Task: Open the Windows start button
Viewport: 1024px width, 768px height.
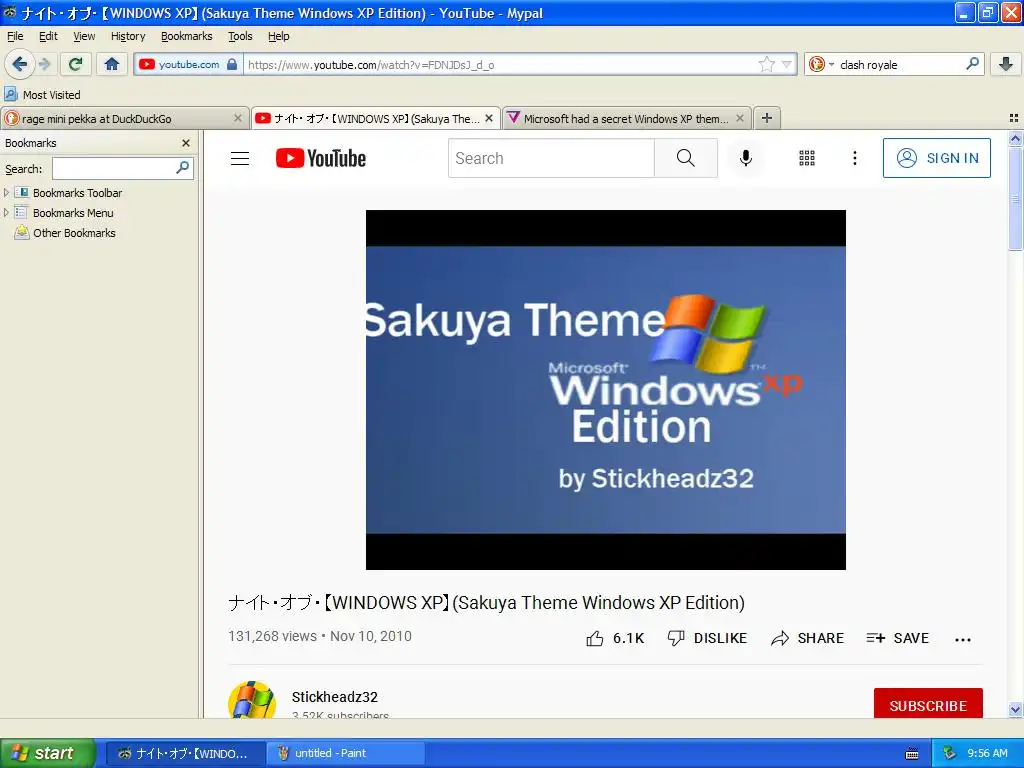Action: (x=47, y=753)
